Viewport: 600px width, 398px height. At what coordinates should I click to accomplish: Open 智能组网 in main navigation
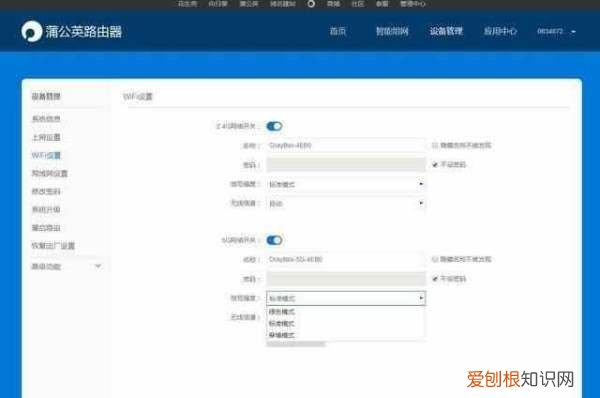(392, 31)
